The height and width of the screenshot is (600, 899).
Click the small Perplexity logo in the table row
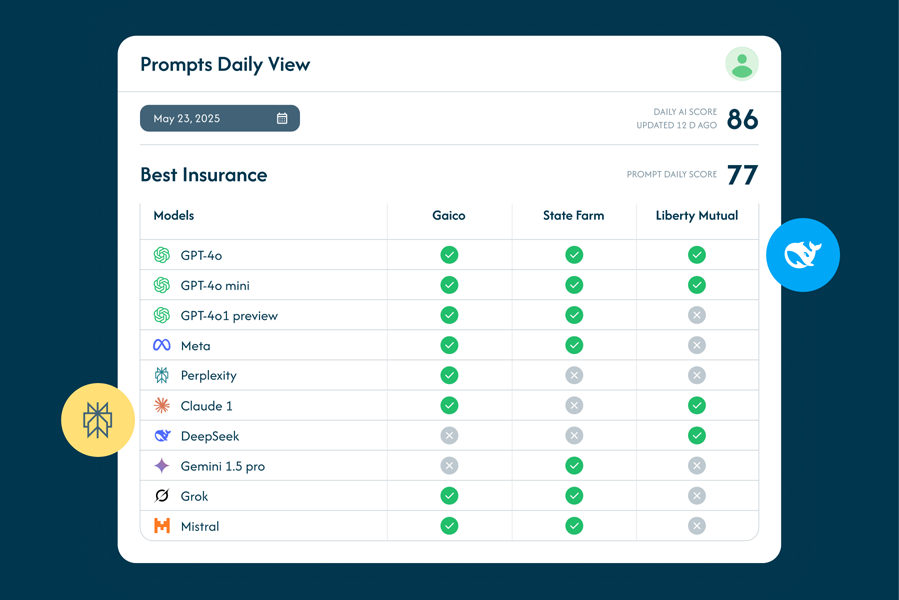tap(162, 375)
